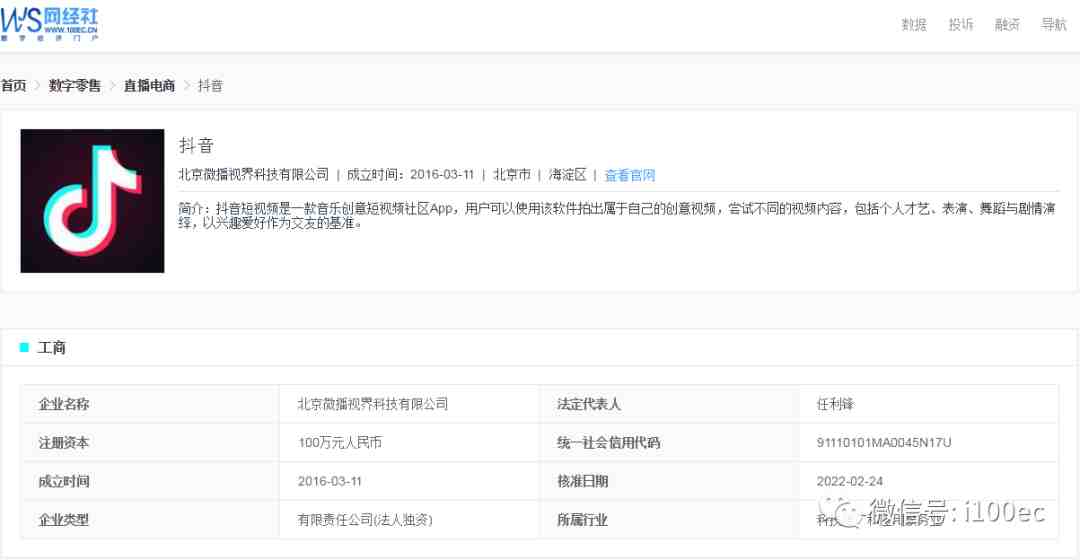1080x560 pixels.
Task: Select the 海淀区 district text
Action: (568, 175)
